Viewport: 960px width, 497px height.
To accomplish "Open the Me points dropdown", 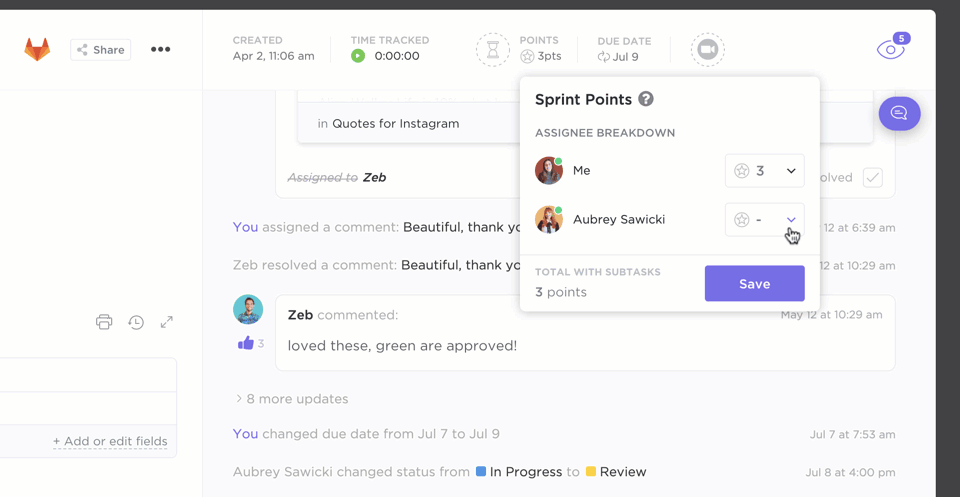I will pyautogui.click(x=764, y=171).
